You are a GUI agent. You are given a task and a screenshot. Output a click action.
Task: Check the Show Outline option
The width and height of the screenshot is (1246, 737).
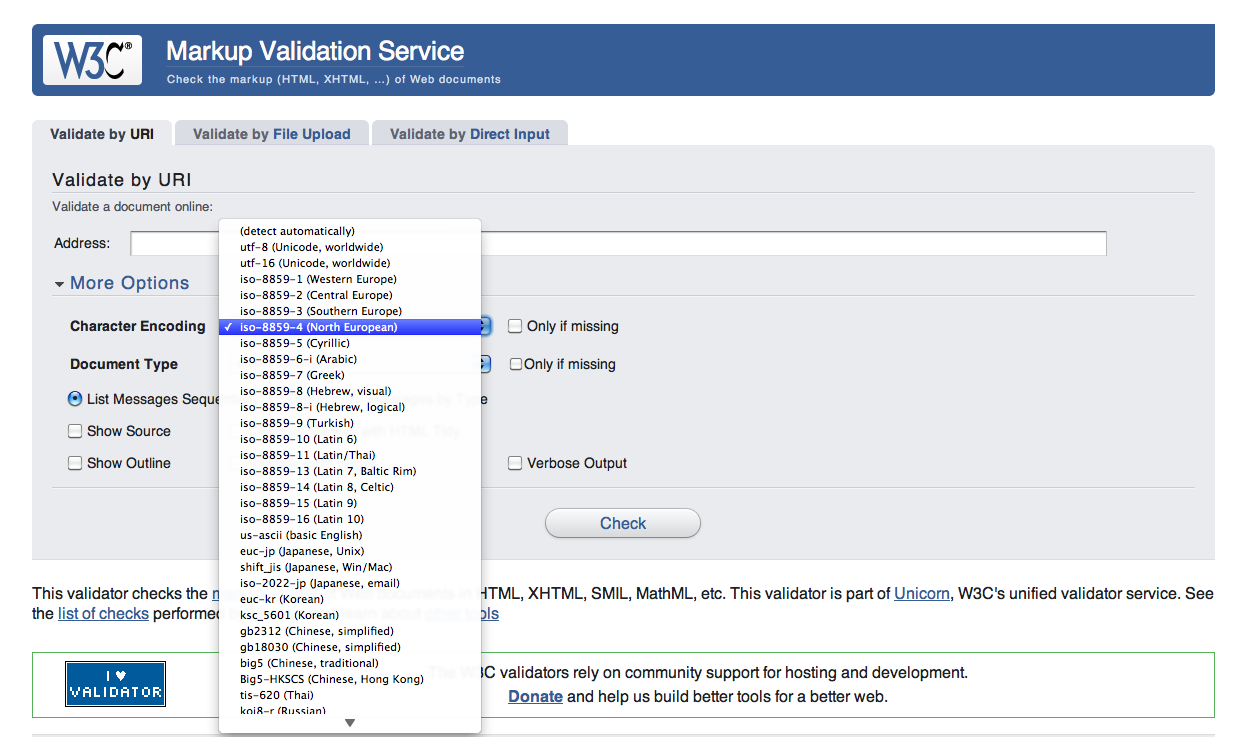pos(75,463)
